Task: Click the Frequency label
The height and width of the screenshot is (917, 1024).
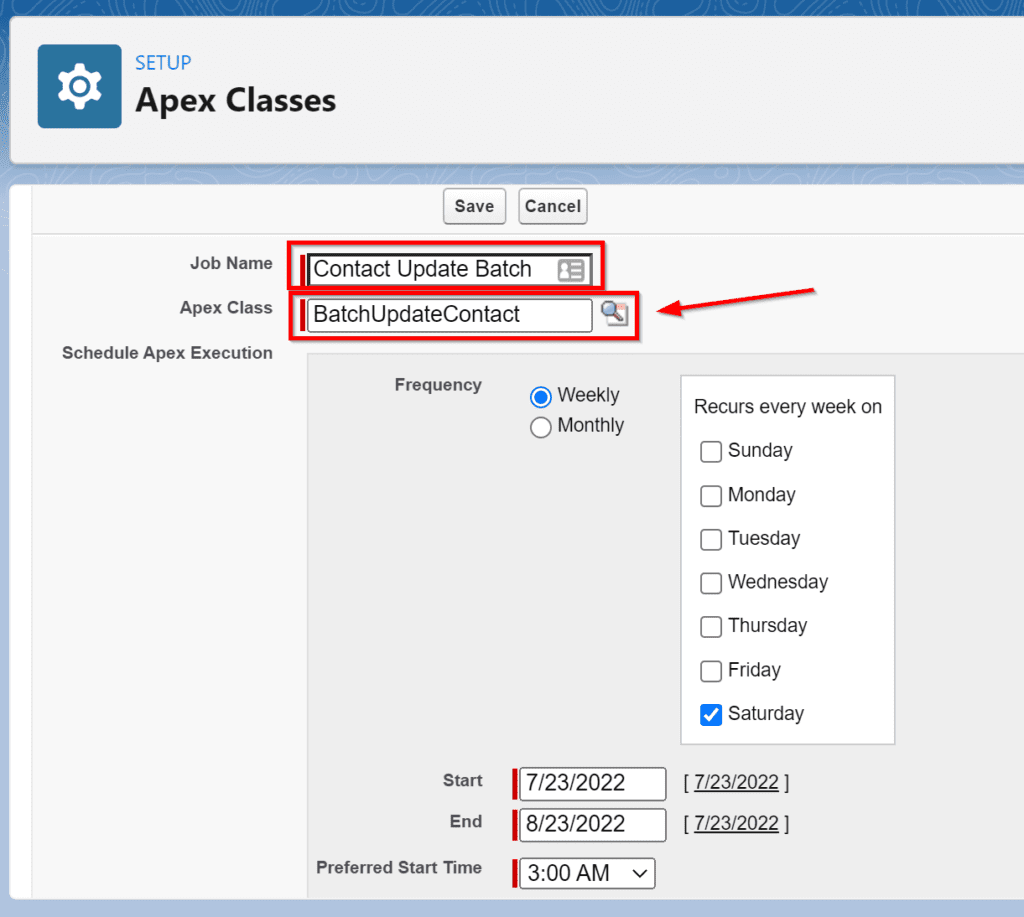Action: (438, 385)
